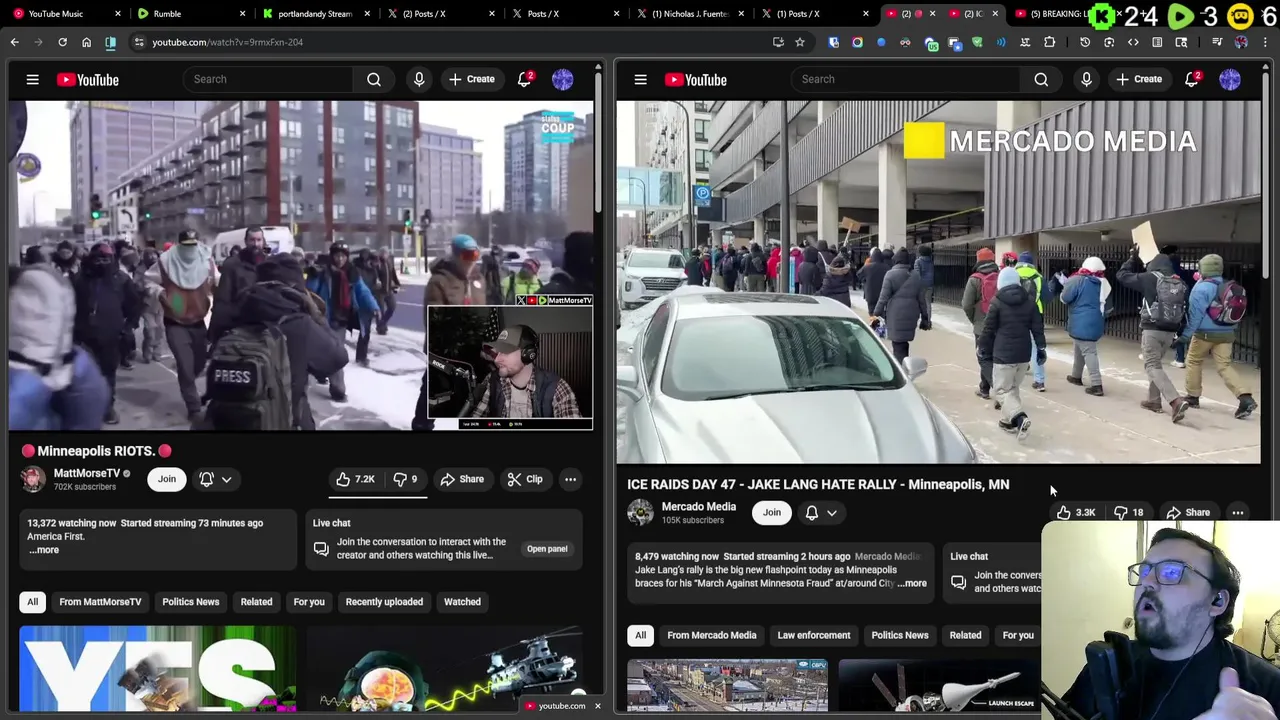Expand left video description with ...more

43,550
